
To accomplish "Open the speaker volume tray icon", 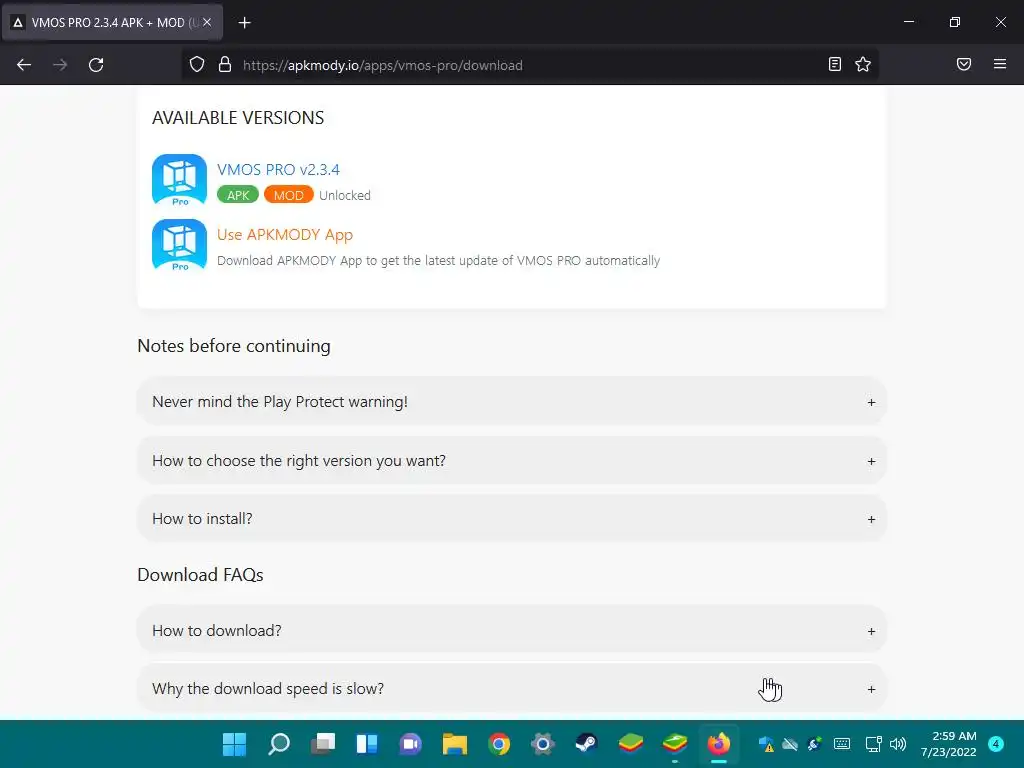I will [898, 744].
